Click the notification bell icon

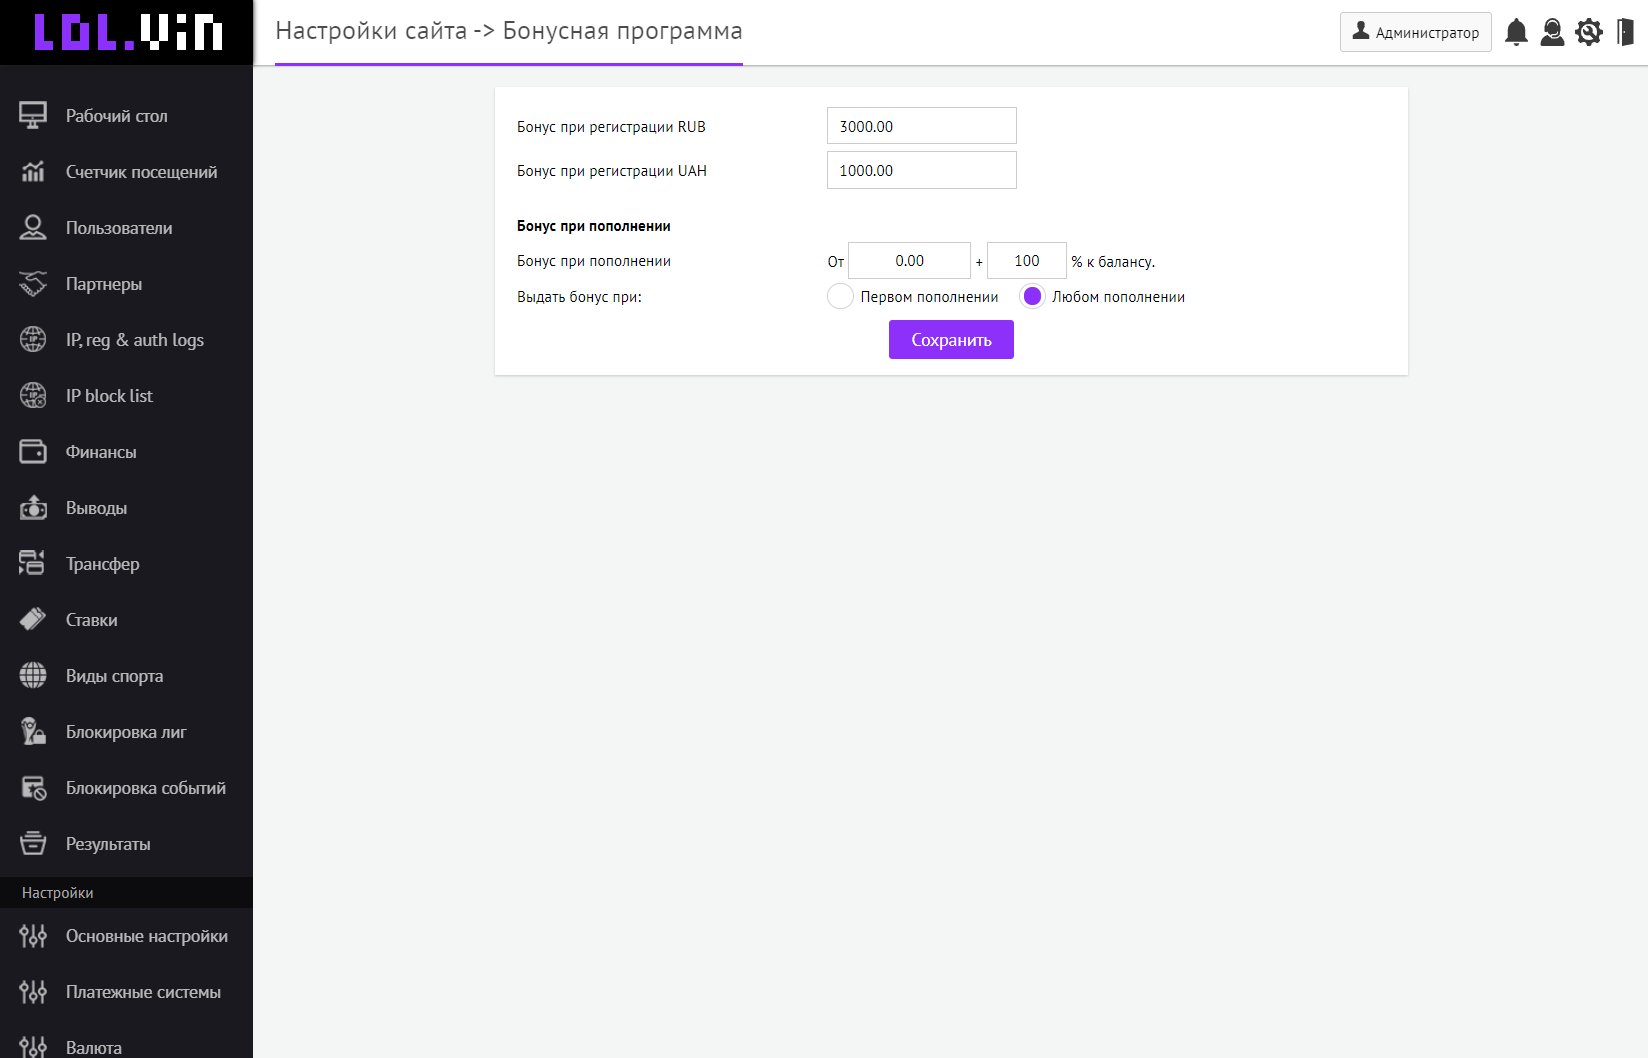pyautogui.click(x=1516, y=32)
